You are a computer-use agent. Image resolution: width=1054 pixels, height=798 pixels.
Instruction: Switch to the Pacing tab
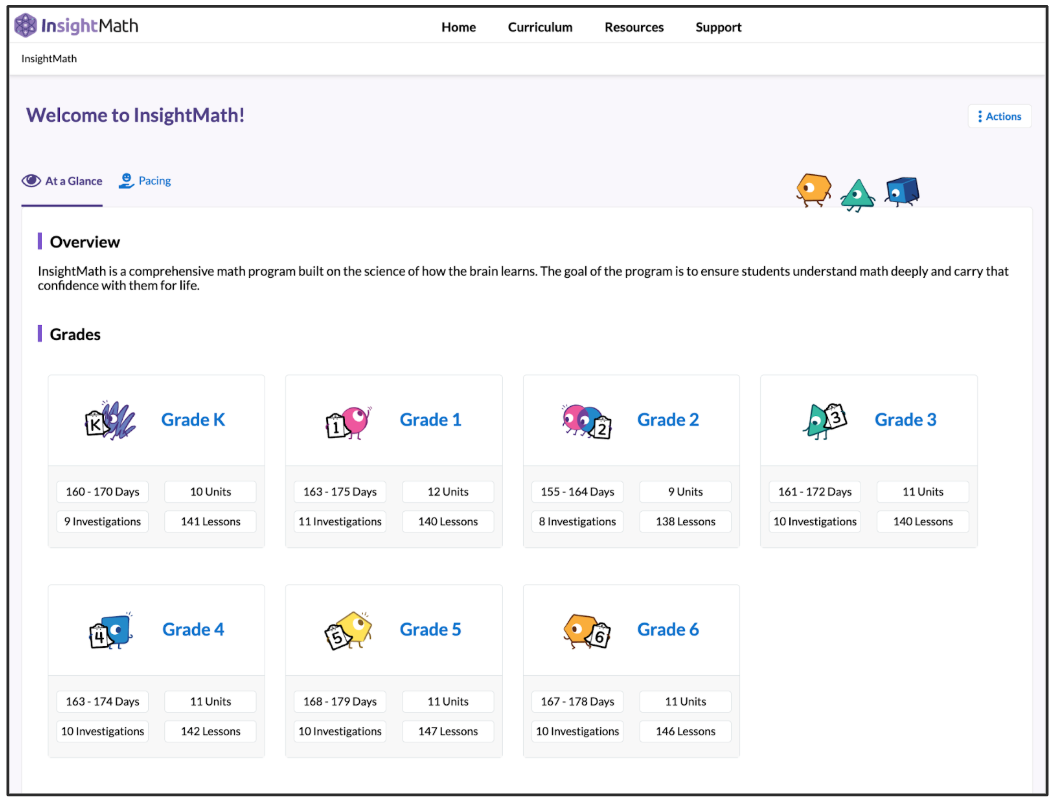coord(152,181)
